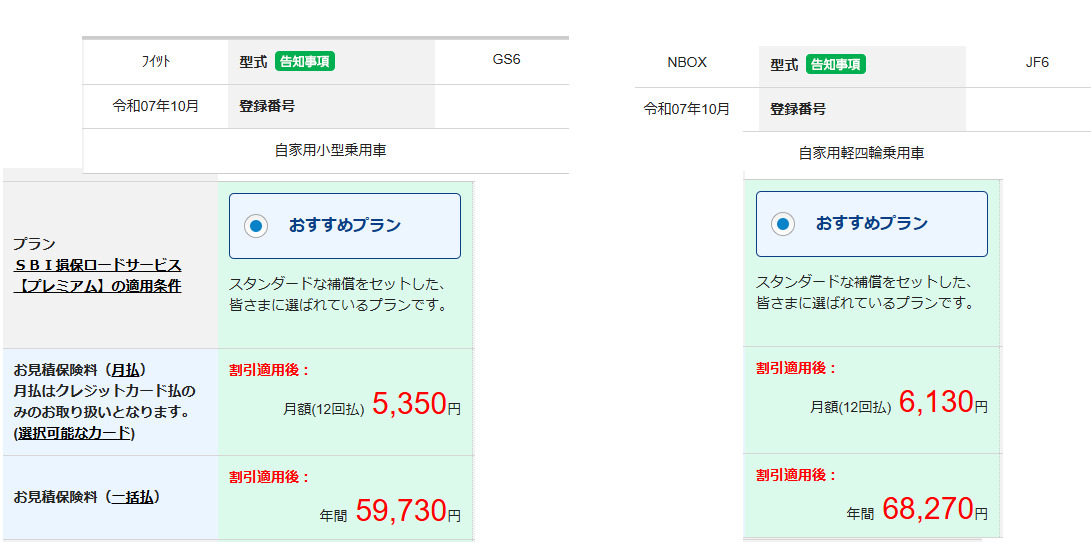This screenshot has width=1091, height=542.
Task: Click 型式 label in the フィット table
Action: (253, 62)
